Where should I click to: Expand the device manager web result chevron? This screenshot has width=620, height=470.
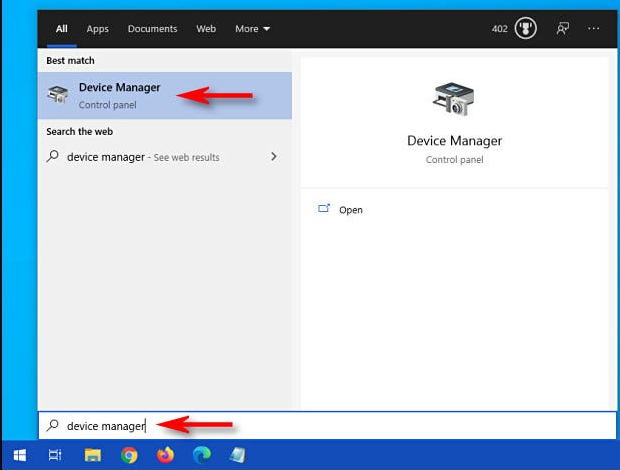click(x=274, y=157)
